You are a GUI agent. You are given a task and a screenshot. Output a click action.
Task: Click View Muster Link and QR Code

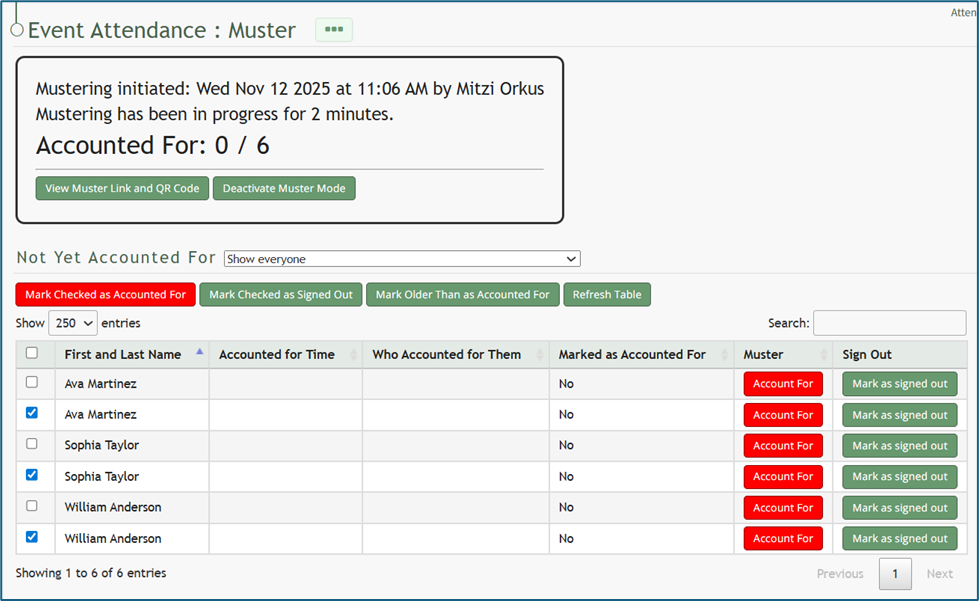click(122, 188)
